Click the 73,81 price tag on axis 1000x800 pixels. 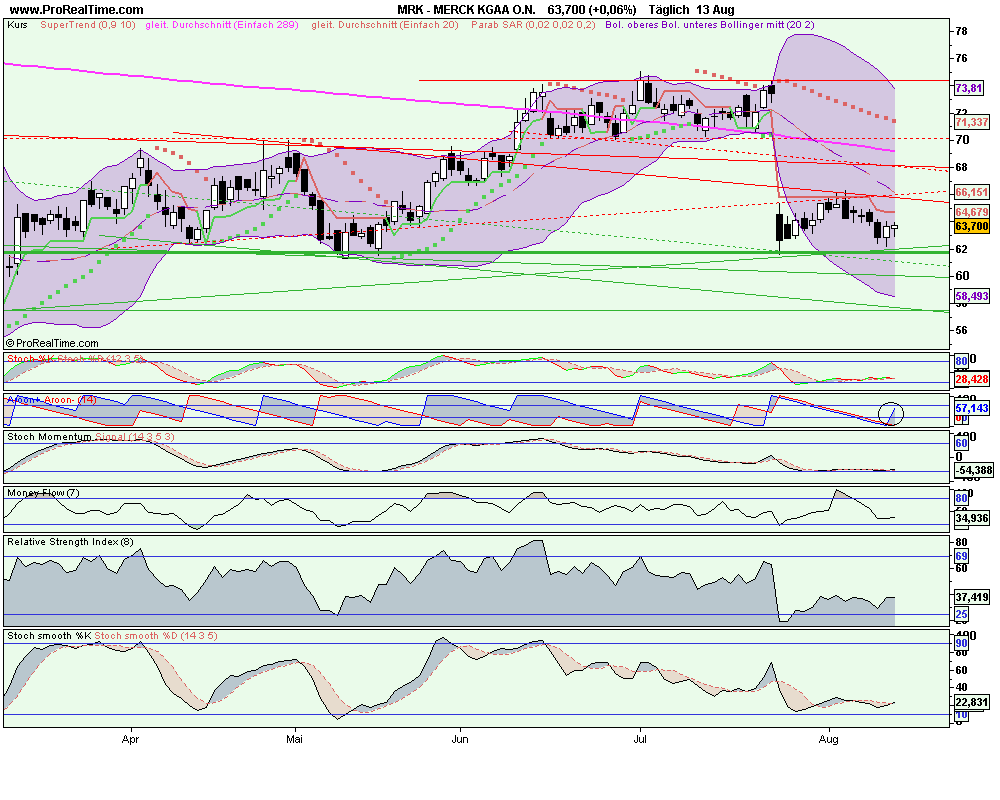(968, 89)
